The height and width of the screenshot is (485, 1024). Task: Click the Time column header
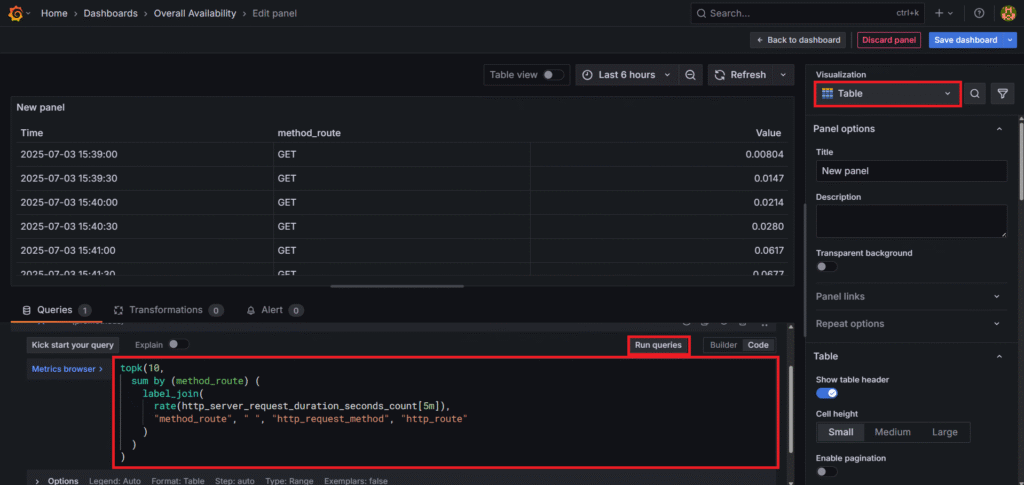coord(31,133)
